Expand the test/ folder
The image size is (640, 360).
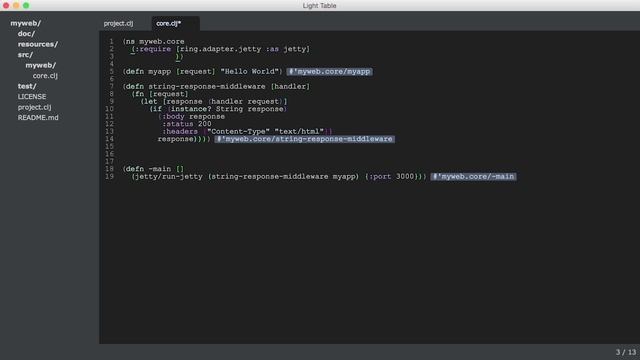[x=27, y=86]
